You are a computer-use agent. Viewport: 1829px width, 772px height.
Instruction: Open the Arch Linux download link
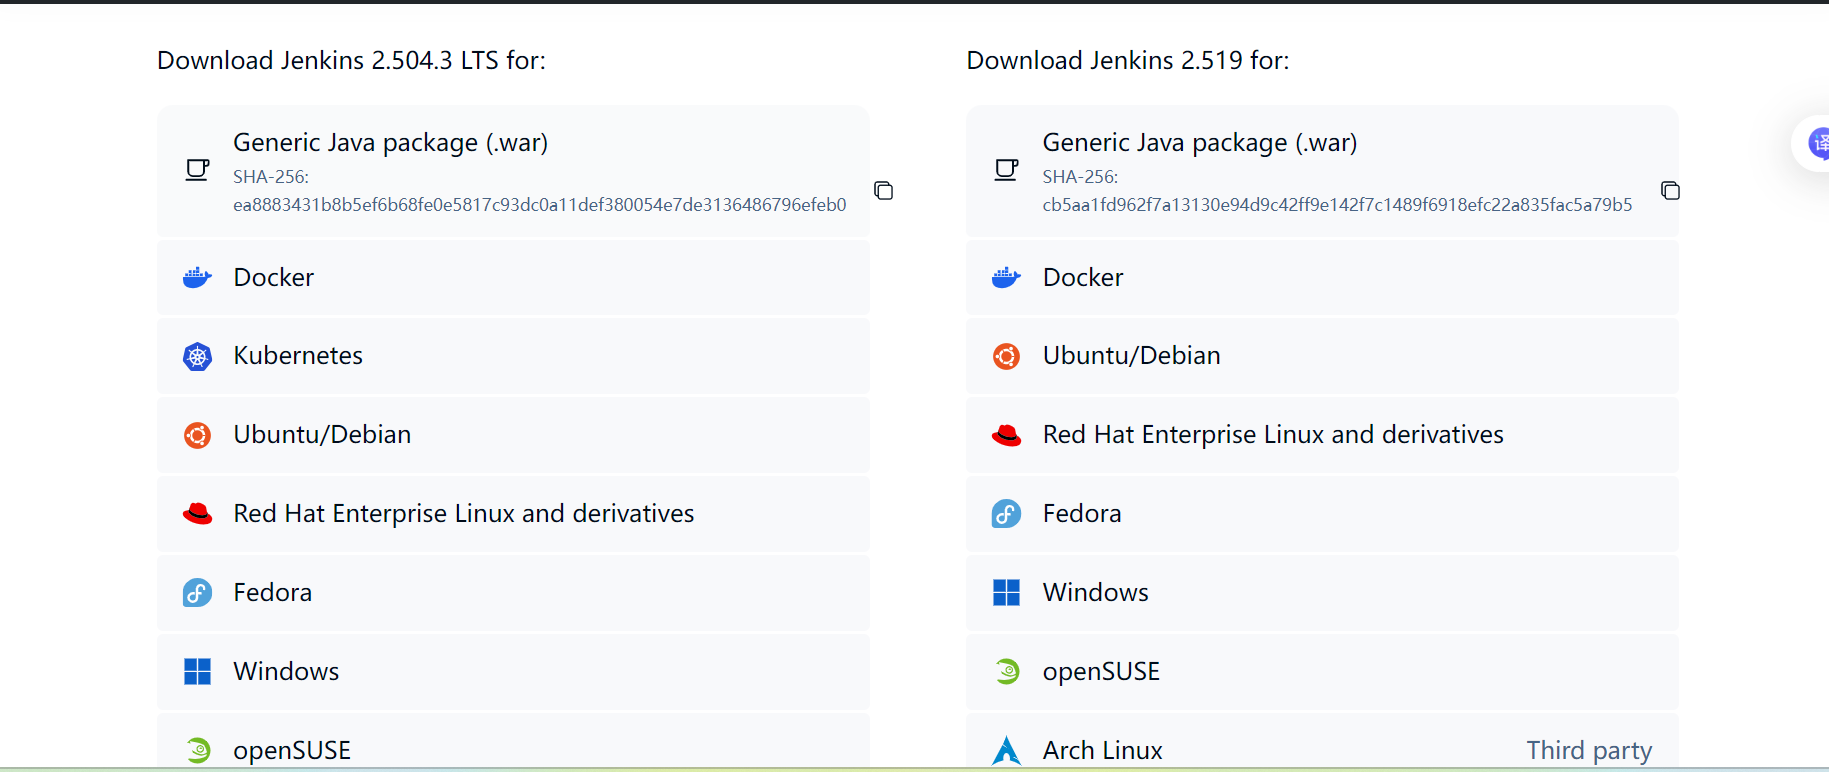(x=1322, y=742)
